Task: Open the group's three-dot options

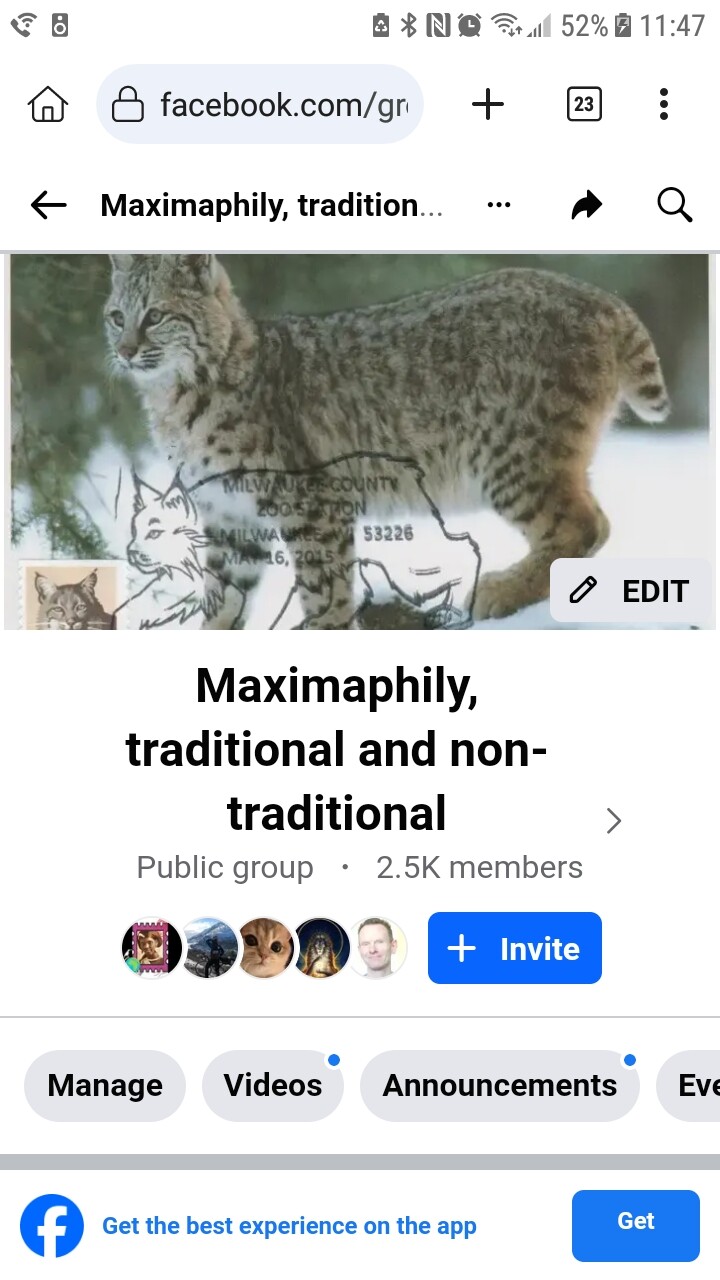Action: point(498,205)
